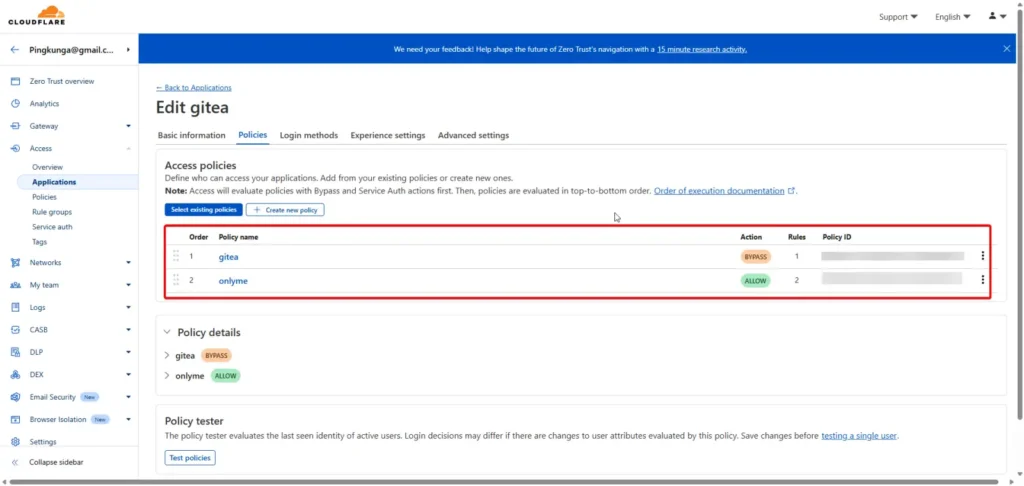1024x486 pixels.
Task: Expand the Gateway menu arrow
Action: 129,126
